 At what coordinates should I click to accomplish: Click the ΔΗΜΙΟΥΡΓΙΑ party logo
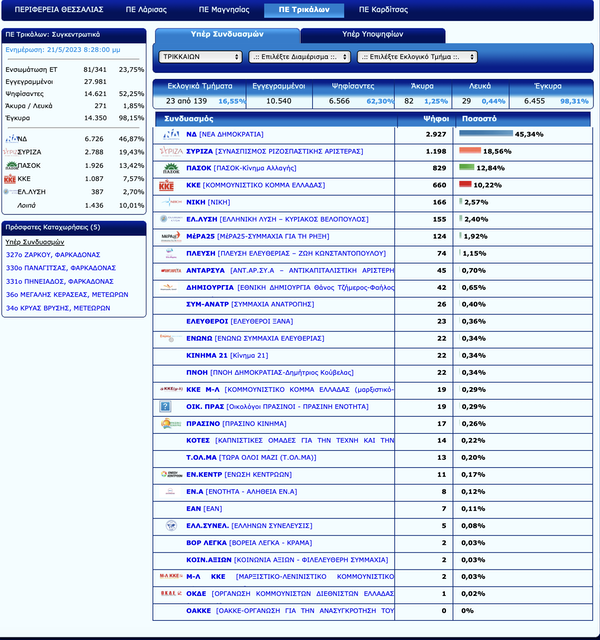tap(168, 287)
